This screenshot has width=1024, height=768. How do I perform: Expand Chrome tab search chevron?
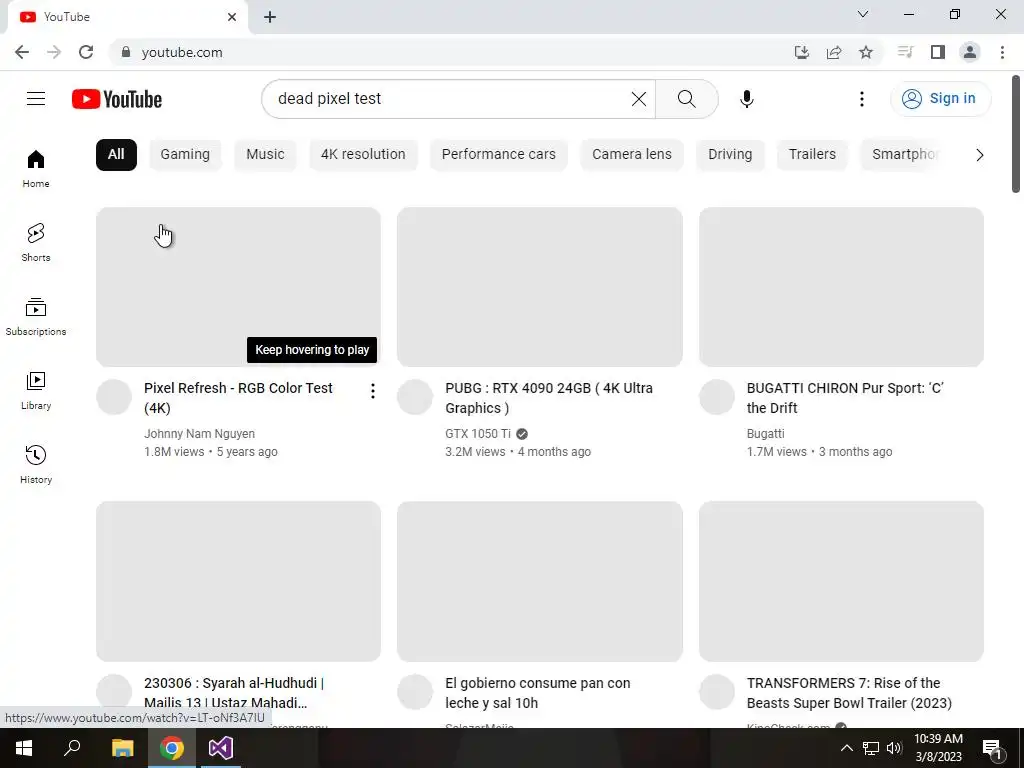863,14
